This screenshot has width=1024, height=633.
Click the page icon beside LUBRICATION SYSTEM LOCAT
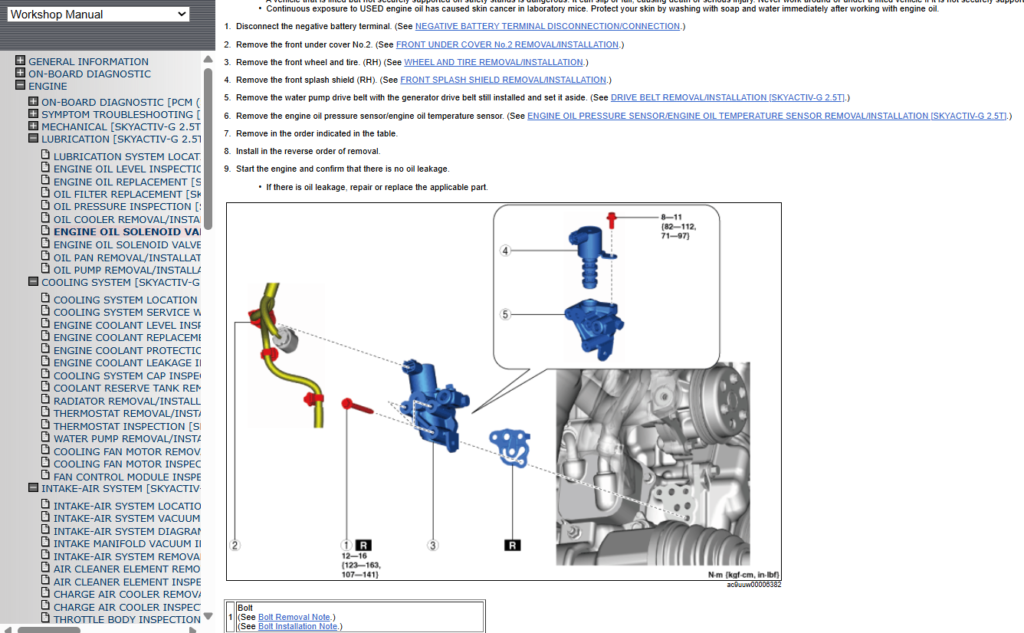point(45,155)
